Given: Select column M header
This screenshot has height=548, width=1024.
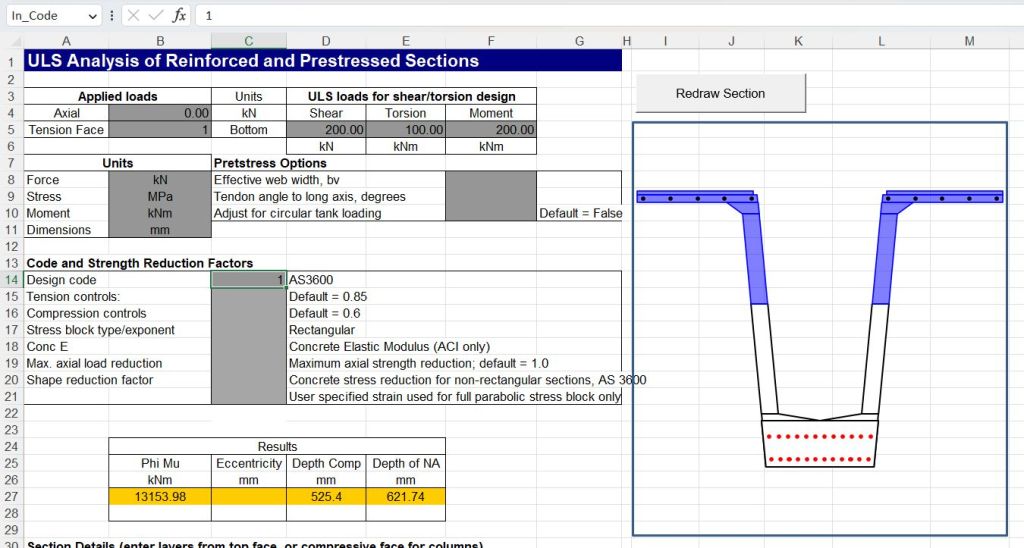Looking at the screenshot, I should point(969,41).
